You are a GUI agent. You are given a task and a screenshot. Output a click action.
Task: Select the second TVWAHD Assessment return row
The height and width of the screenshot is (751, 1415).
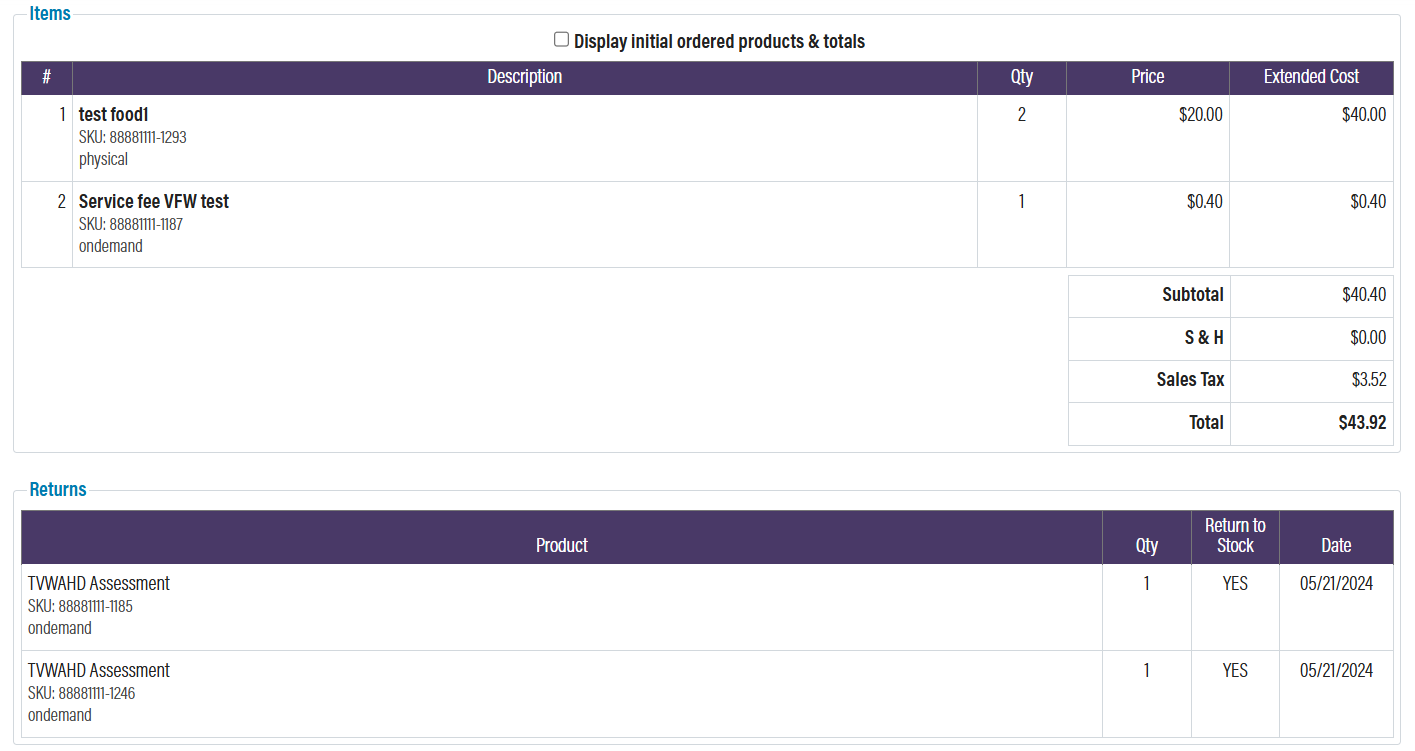[99, 670]
